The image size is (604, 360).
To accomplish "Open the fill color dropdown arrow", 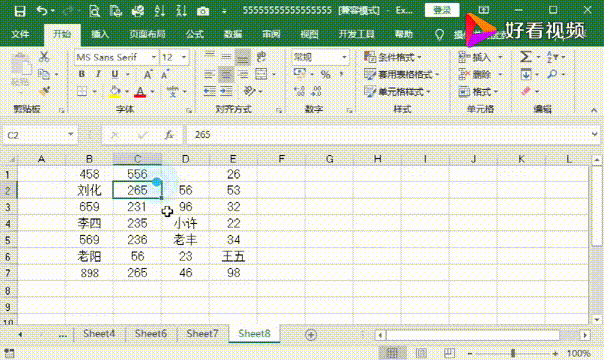I will 127,92.
